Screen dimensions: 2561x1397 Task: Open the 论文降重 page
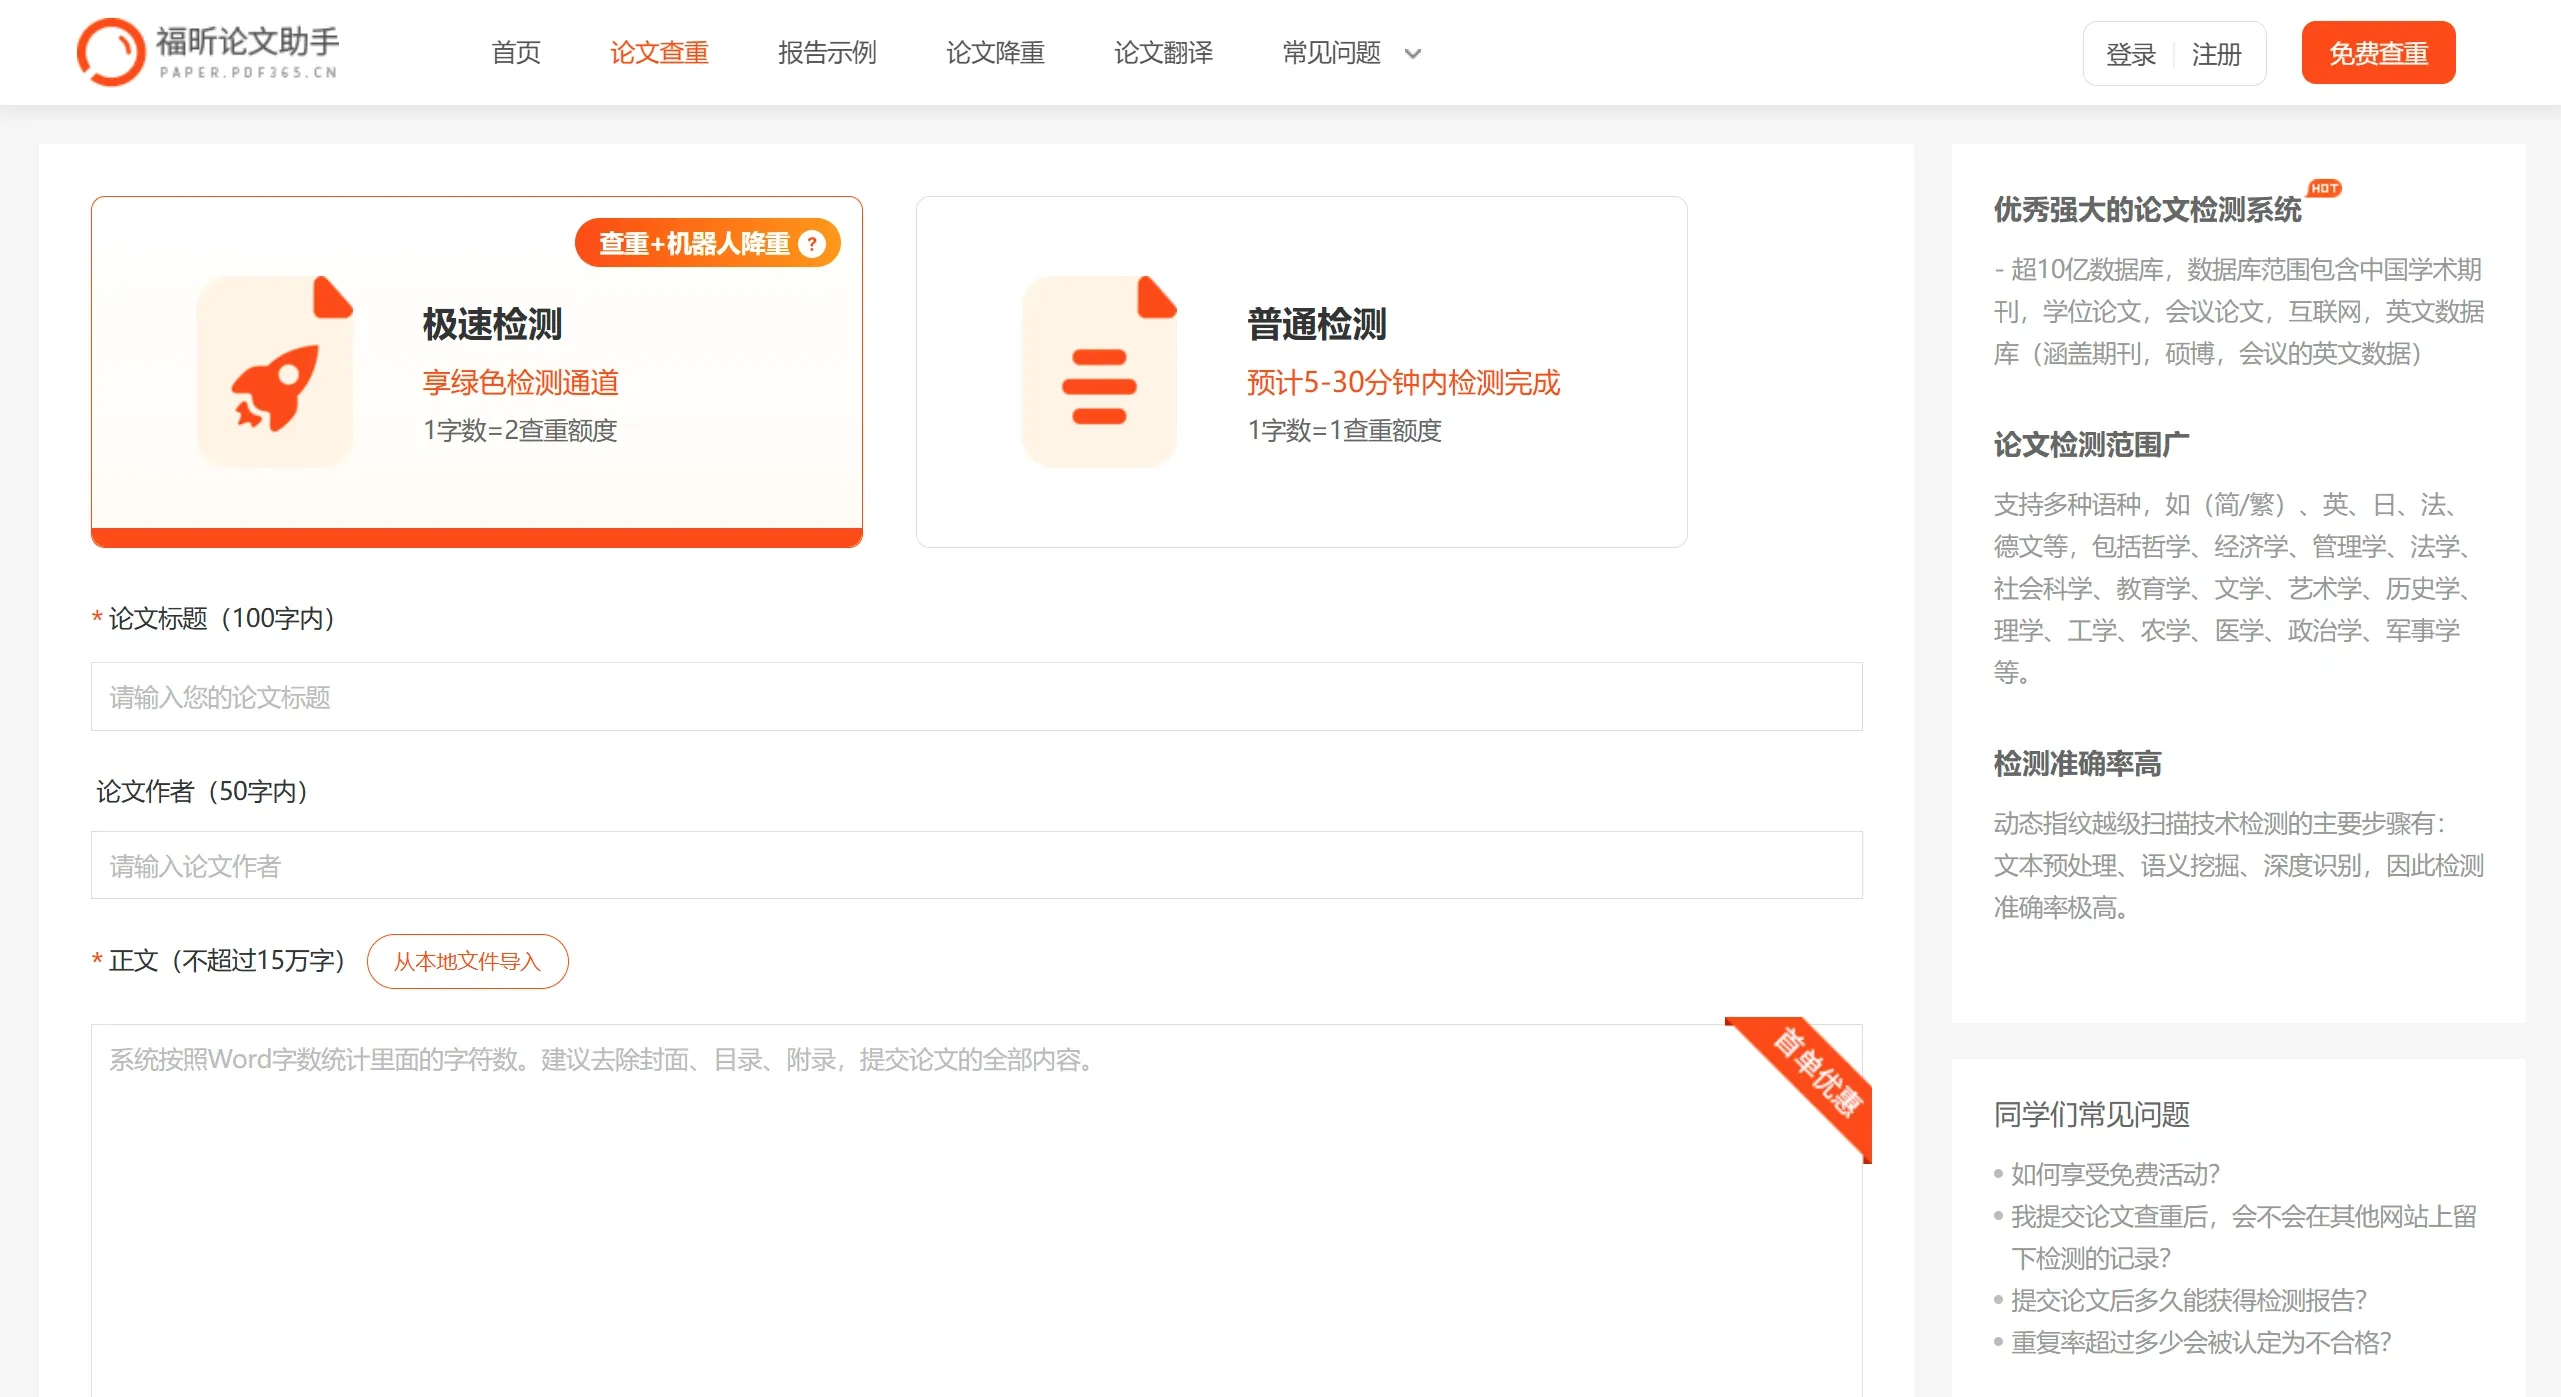[x=994, y=53]
